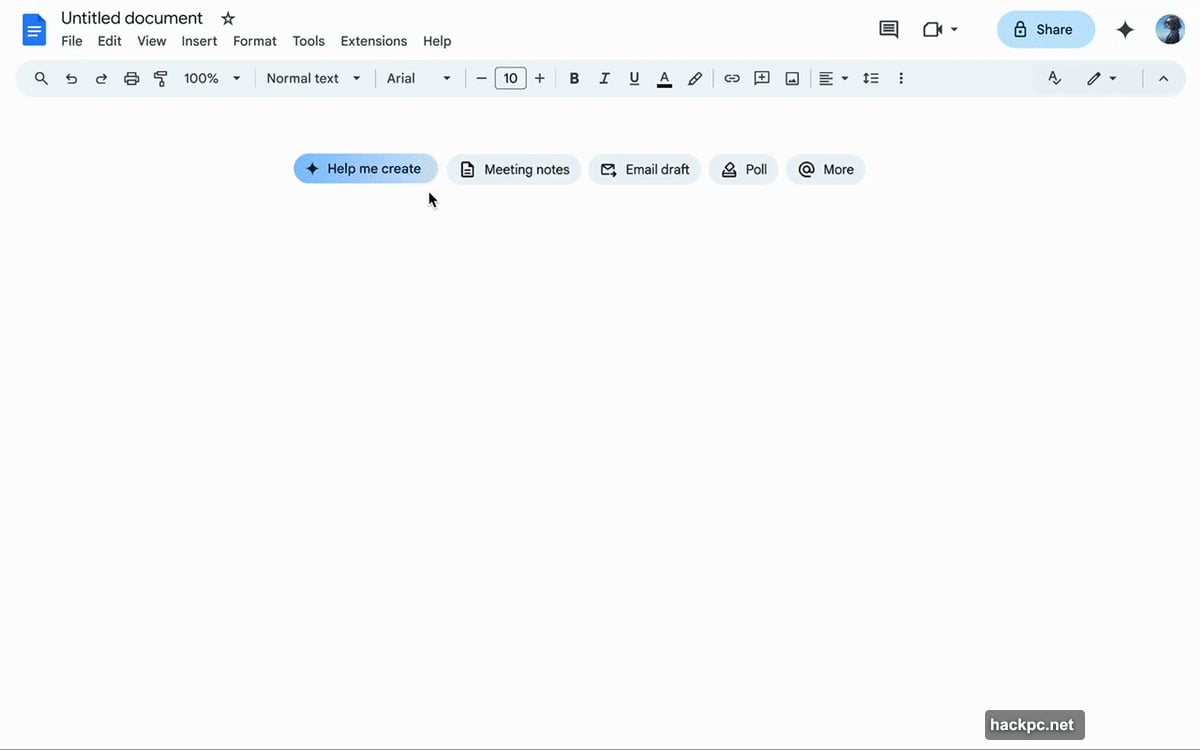1200x750 pixels.
Task: Open the Normal text styles dropdown
Action: (x=313, y=78)
